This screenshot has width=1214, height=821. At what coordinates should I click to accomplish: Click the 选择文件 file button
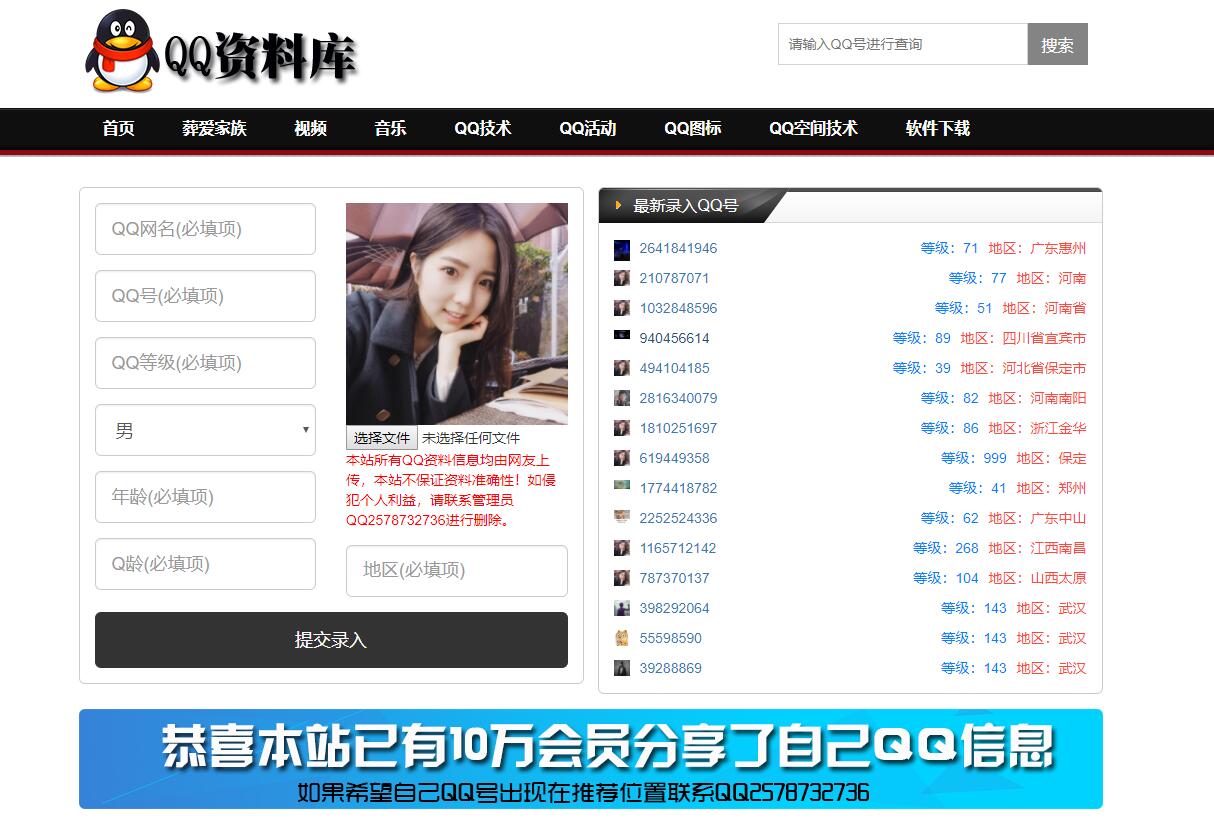tap(382, 438)
